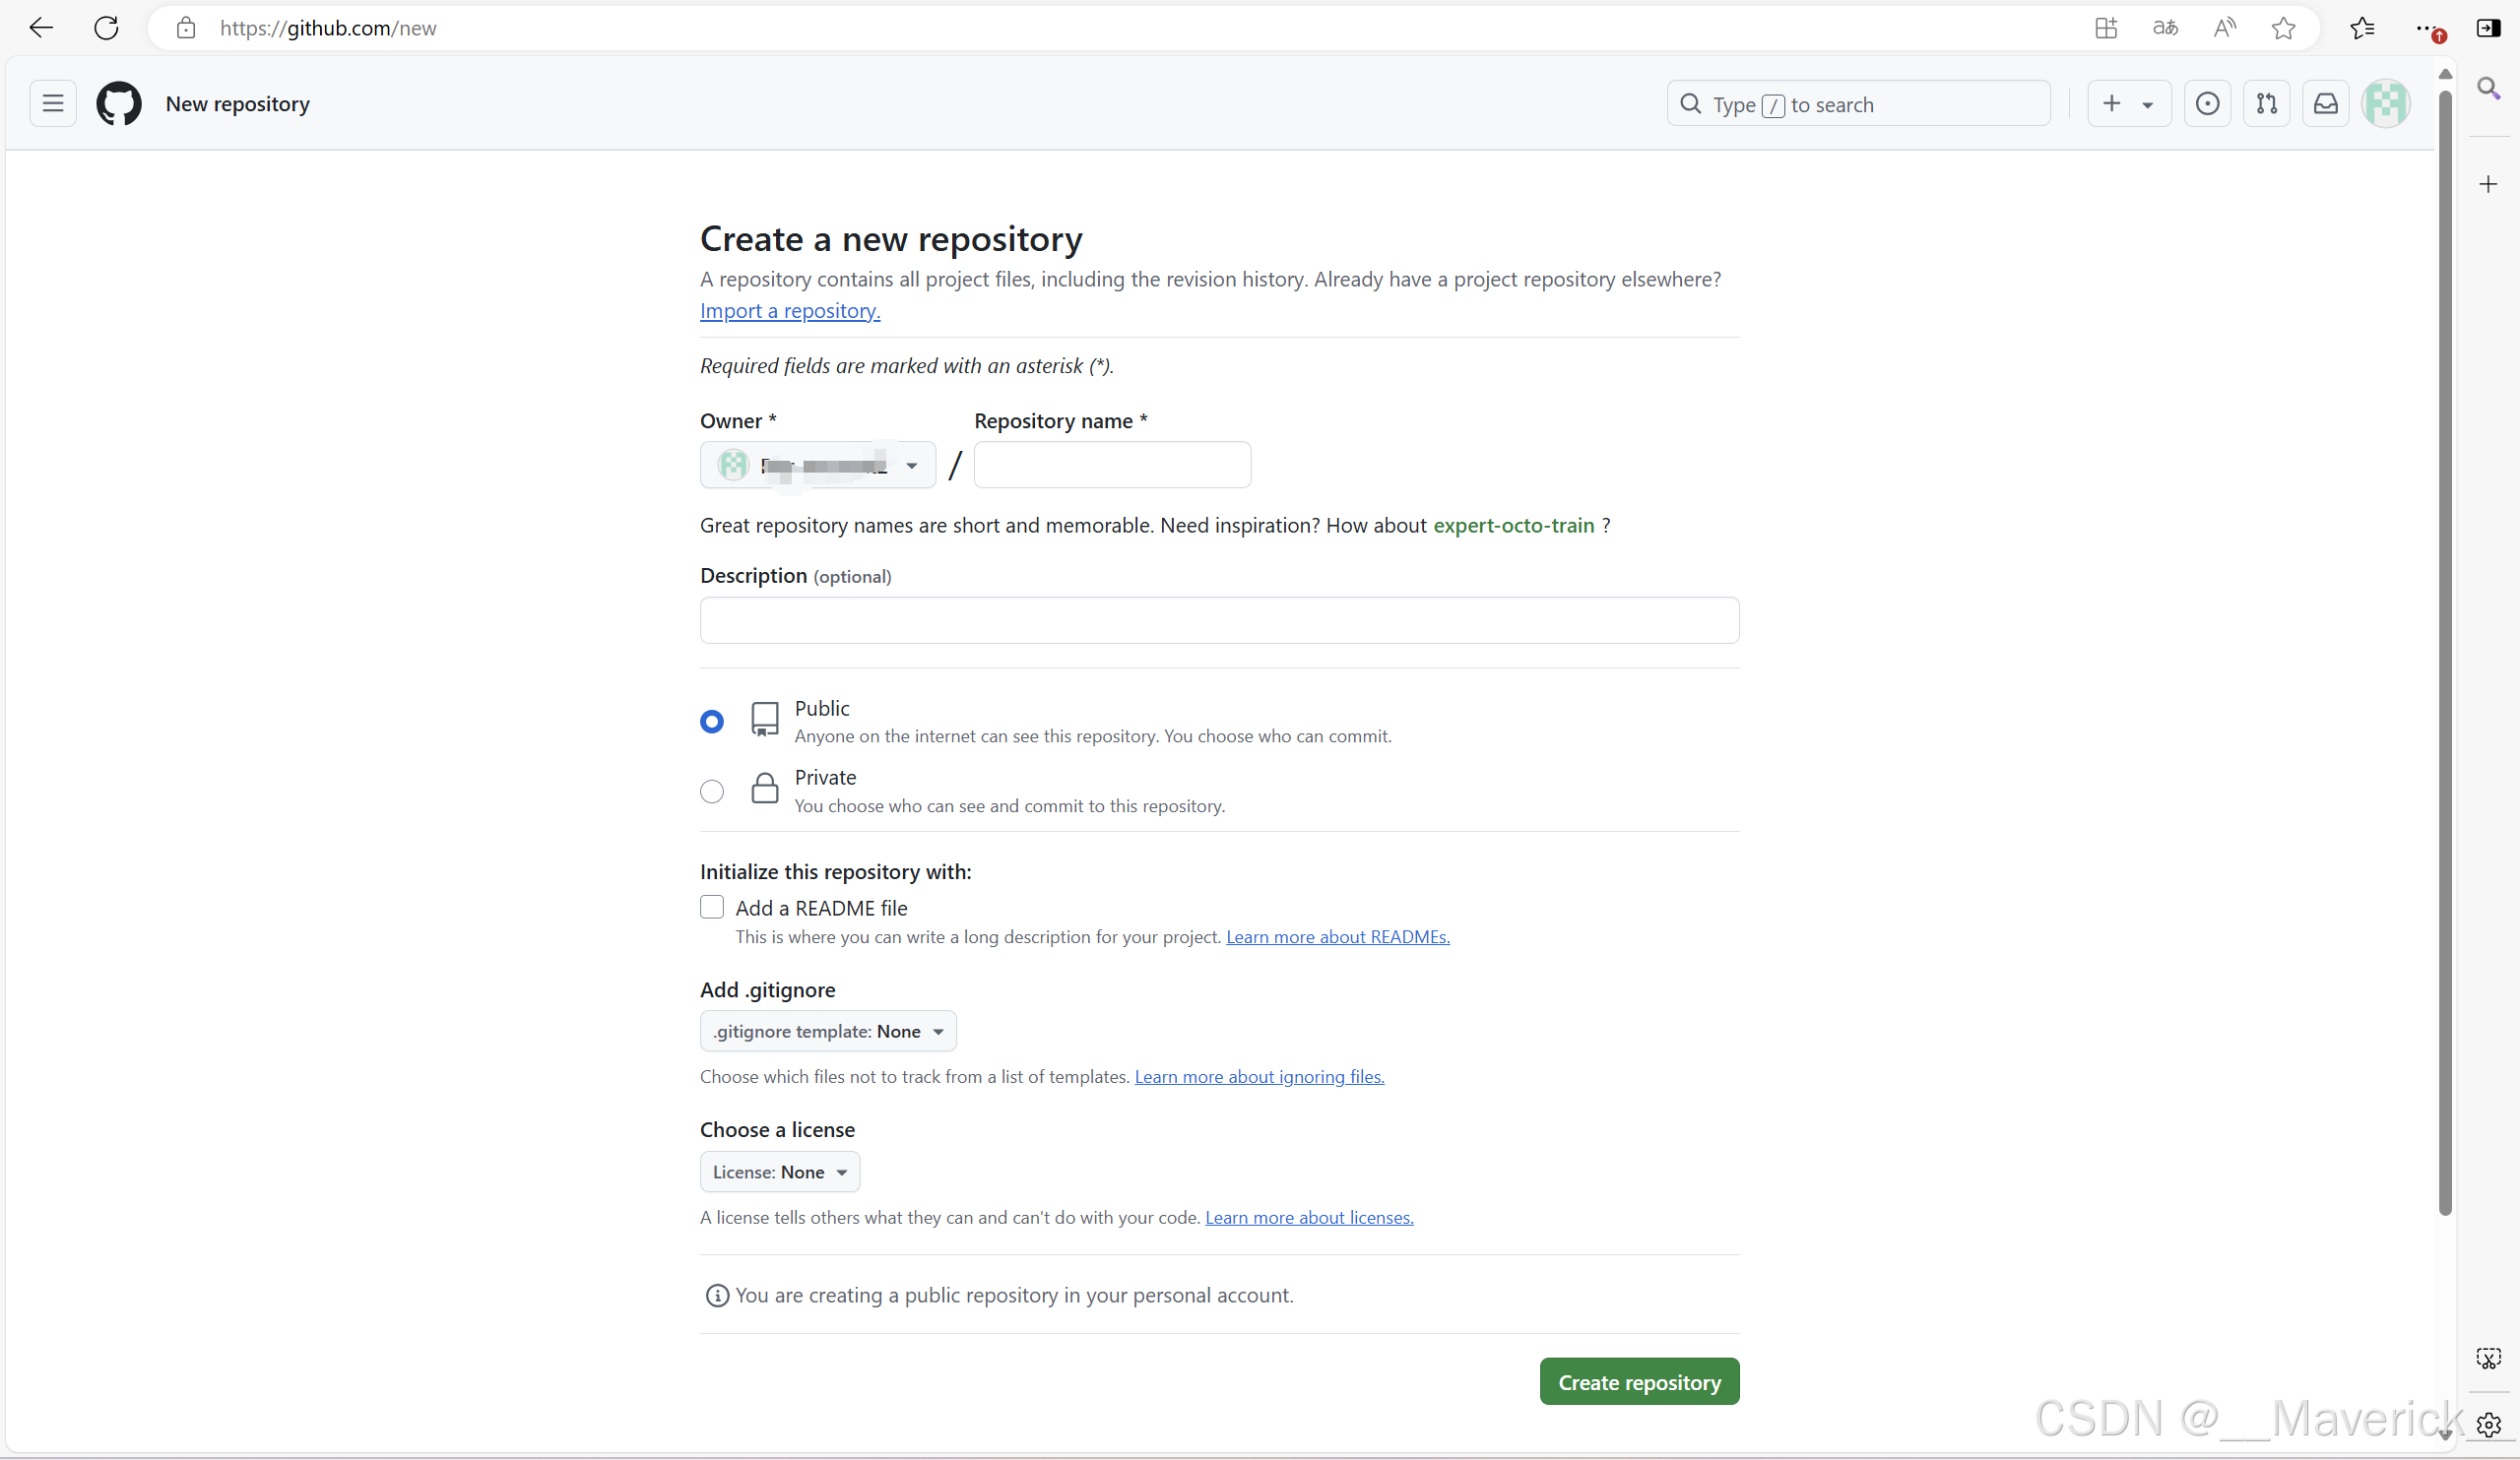2520x1460 pixels.
Task: Check the Add a README file box
Action: click(x=711, y=908)
